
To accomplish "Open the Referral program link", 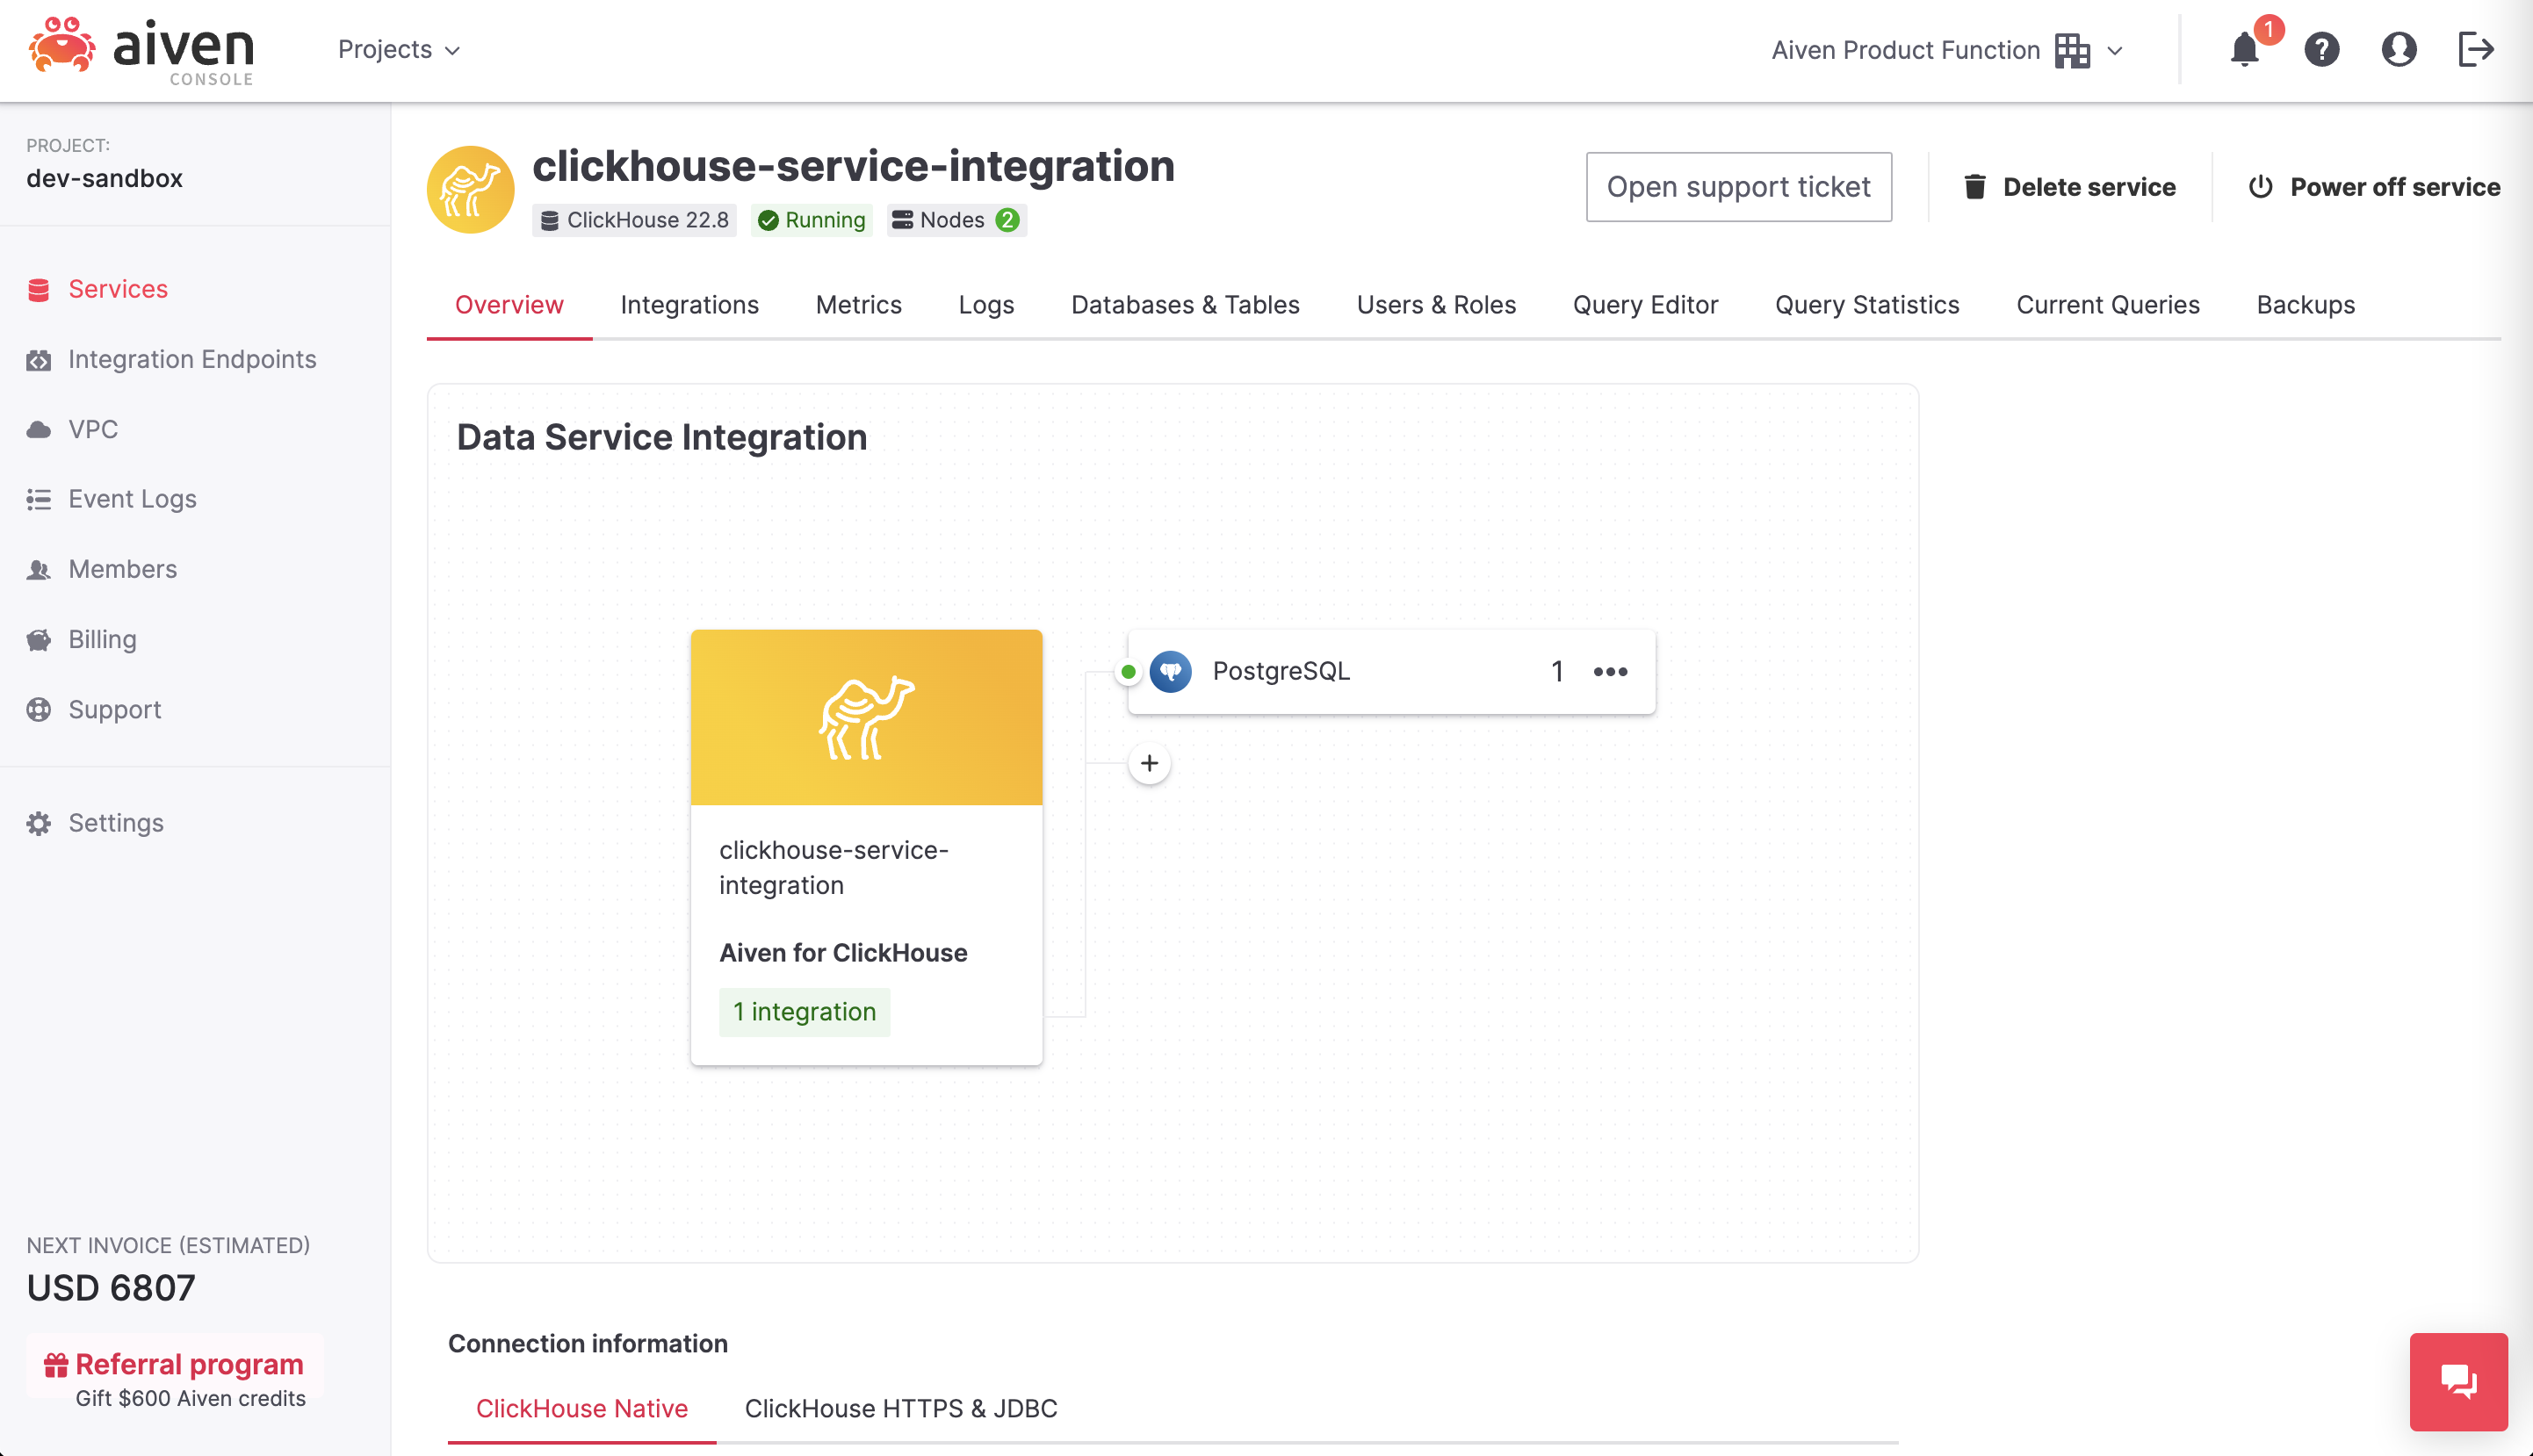I will 189,1365.
